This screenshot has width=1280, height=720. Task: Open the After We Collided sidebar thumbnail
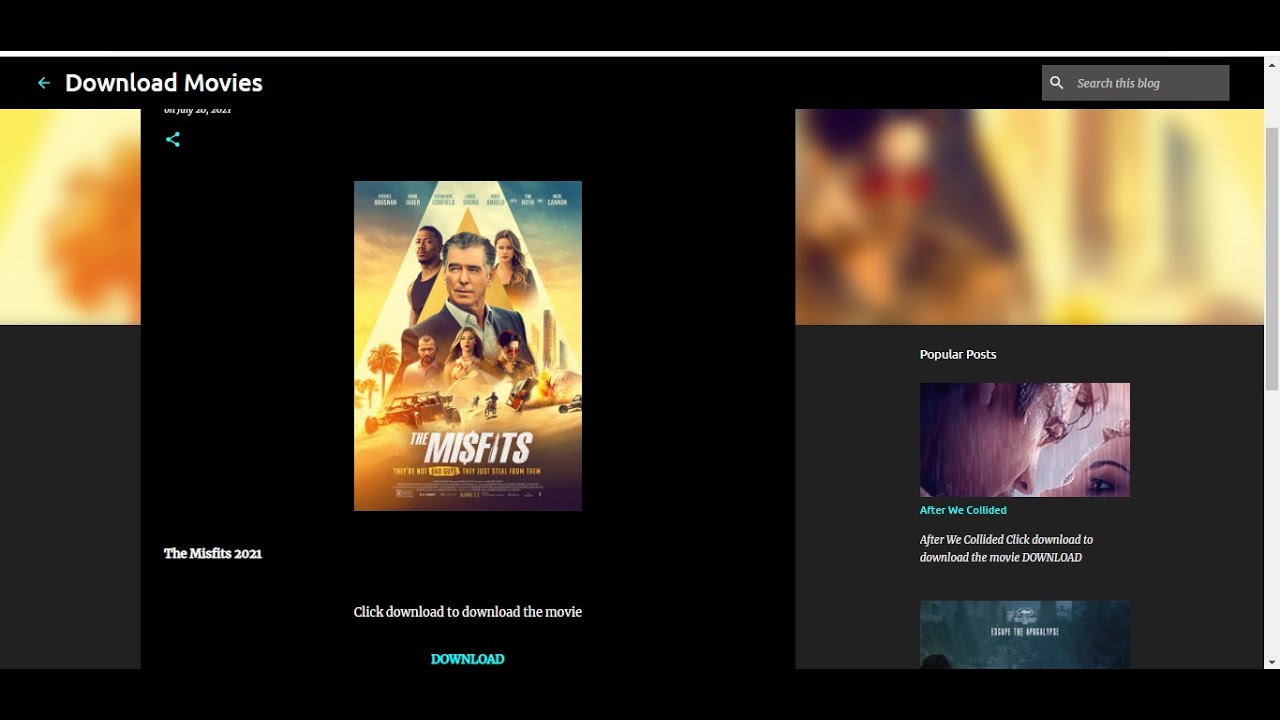tap(1024, 439)
